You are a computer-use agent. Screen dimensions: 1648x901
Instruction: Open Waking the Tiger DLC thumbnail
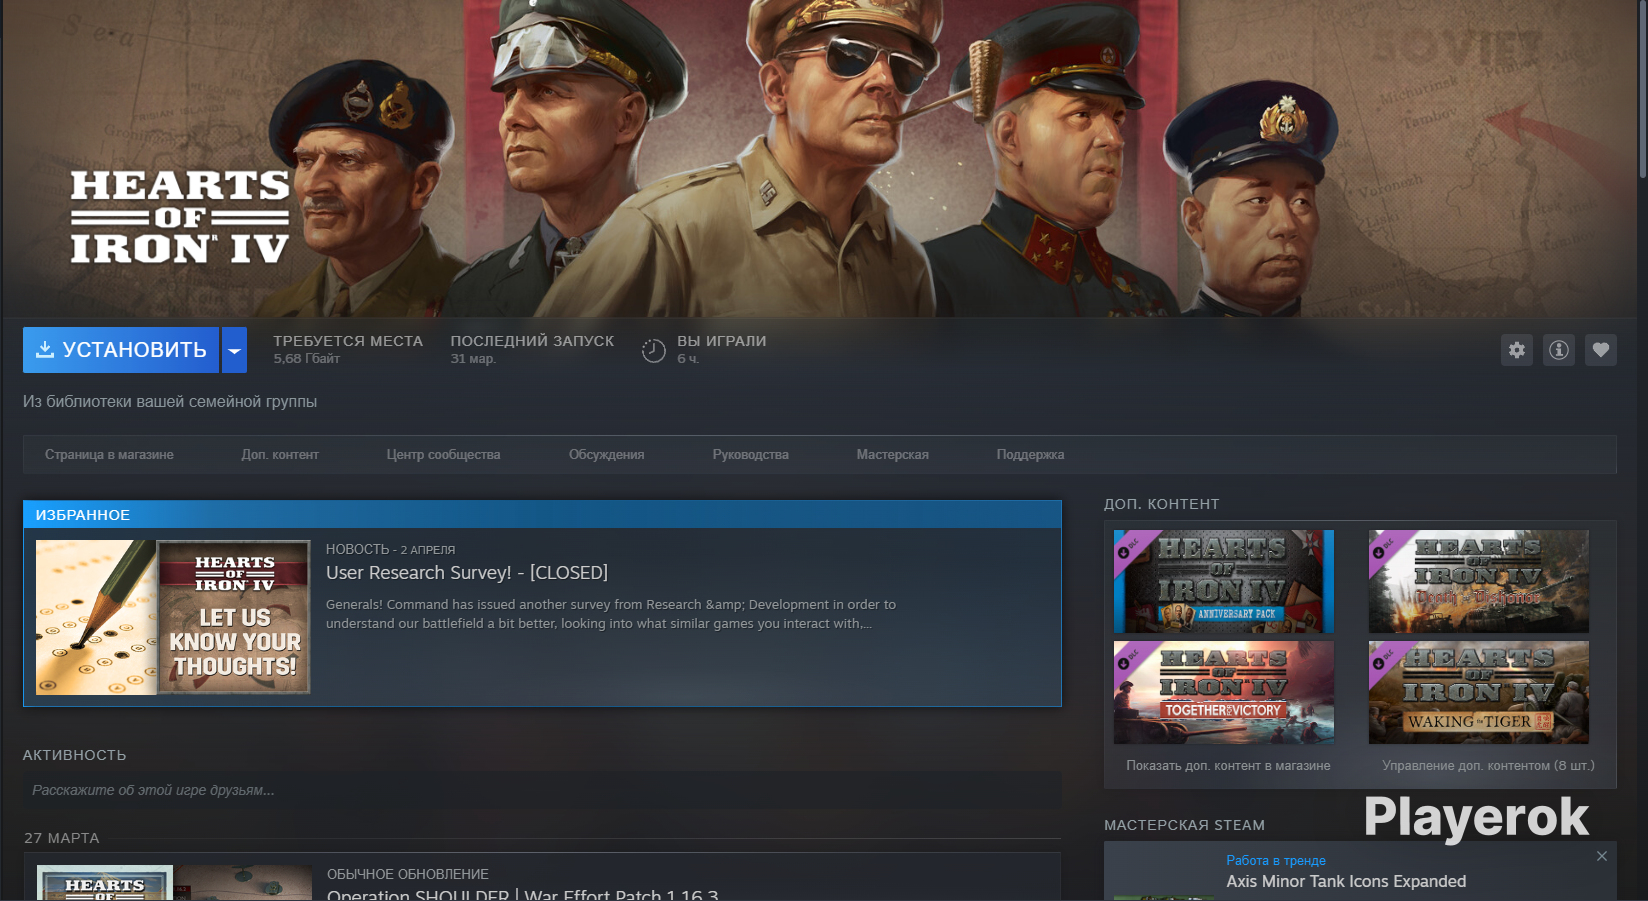click(x=1479, y=692)
